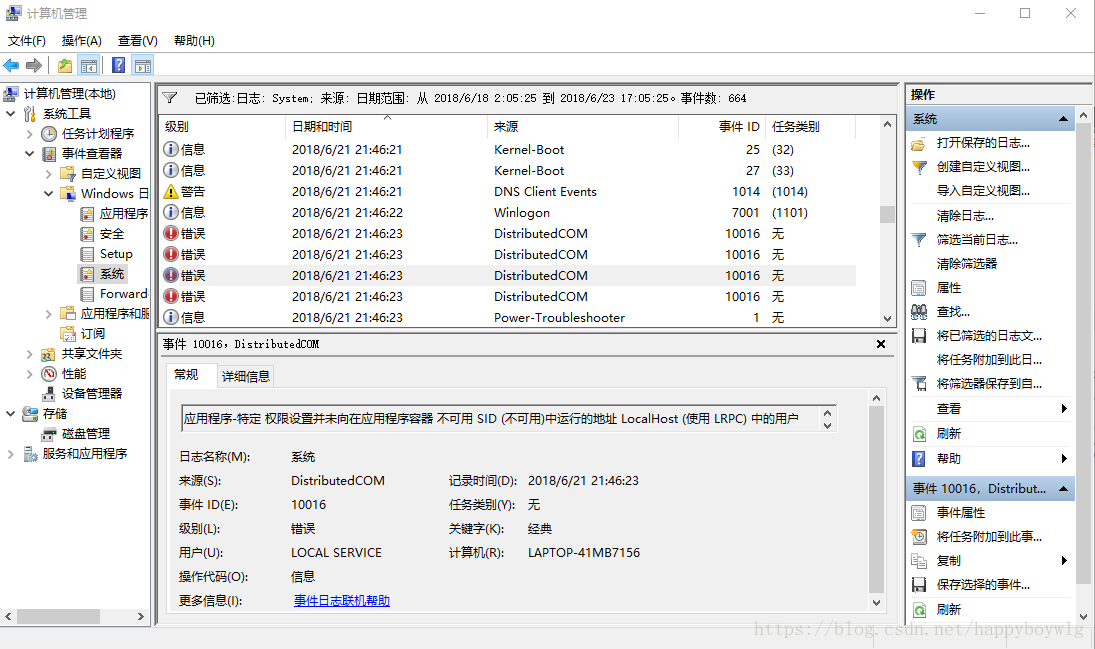Sort events by 日期和时间 column header
The image size is (1095, 649).
coord(385,126)
